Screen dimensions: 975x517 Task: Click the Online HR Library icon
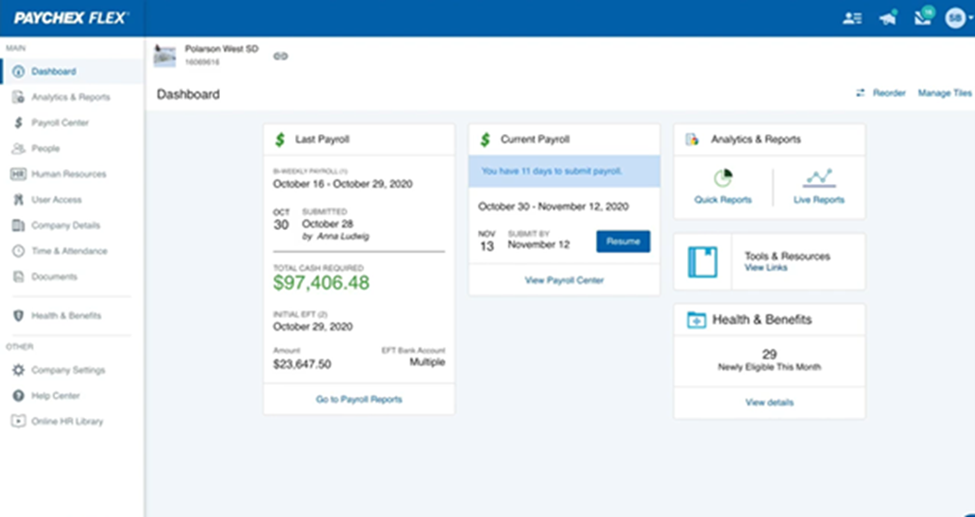(19, 421)
